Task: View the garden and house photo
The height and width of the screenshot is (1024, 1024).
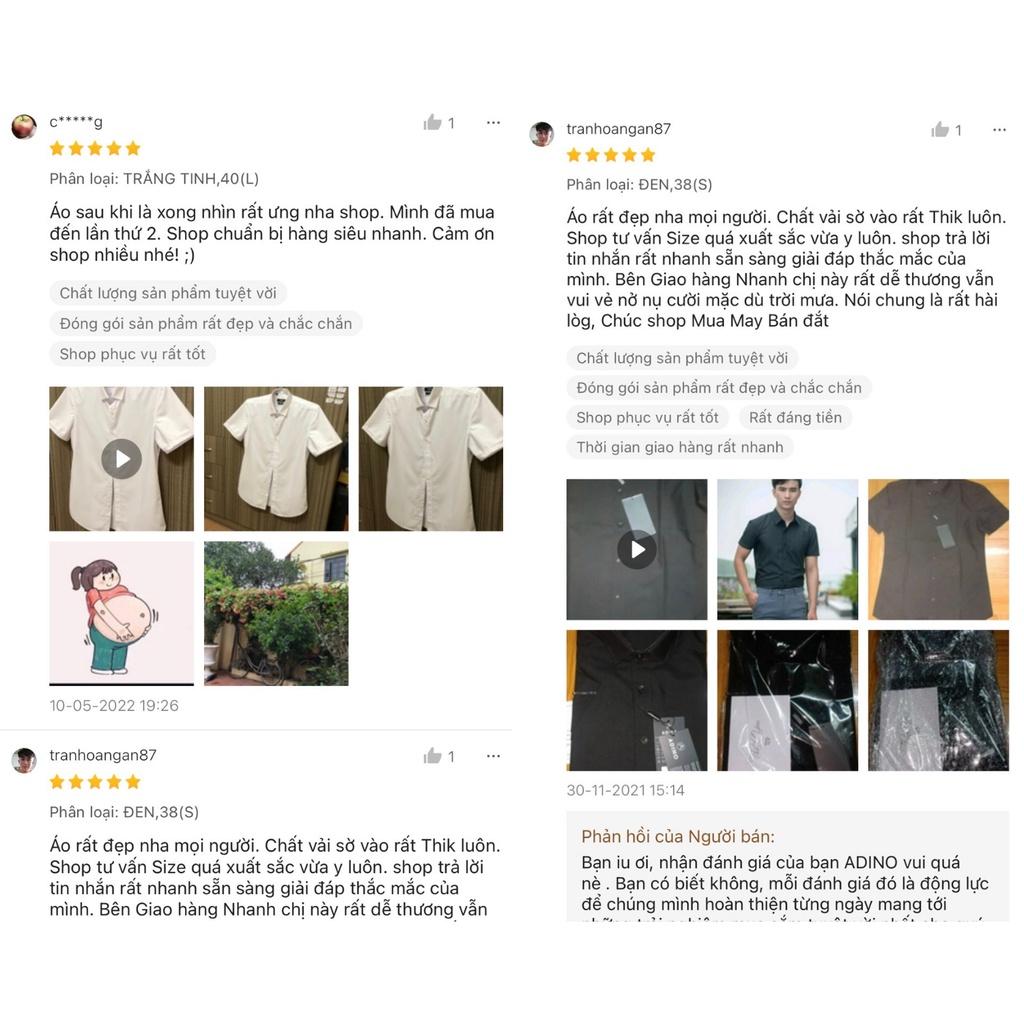Action: (276, 613)
